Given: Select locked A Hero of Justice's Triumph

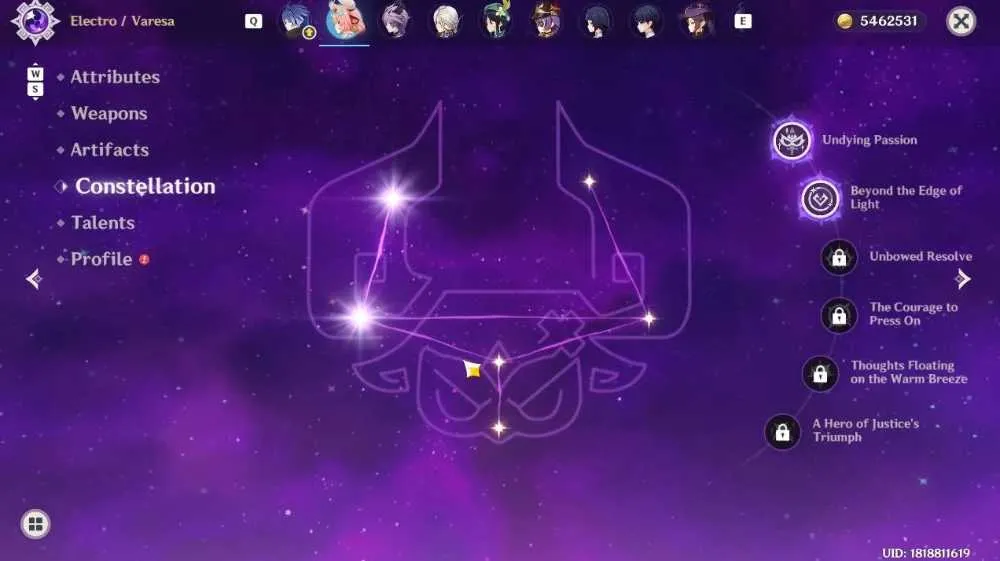Looking at the screenshot, I should point(782,432).
